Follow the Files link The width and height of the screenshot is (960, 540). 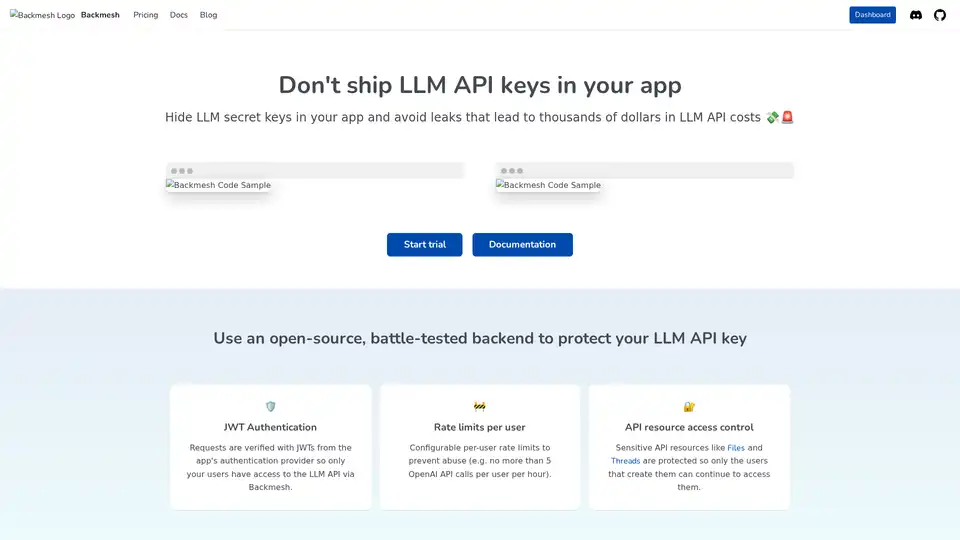coord(736,448)
